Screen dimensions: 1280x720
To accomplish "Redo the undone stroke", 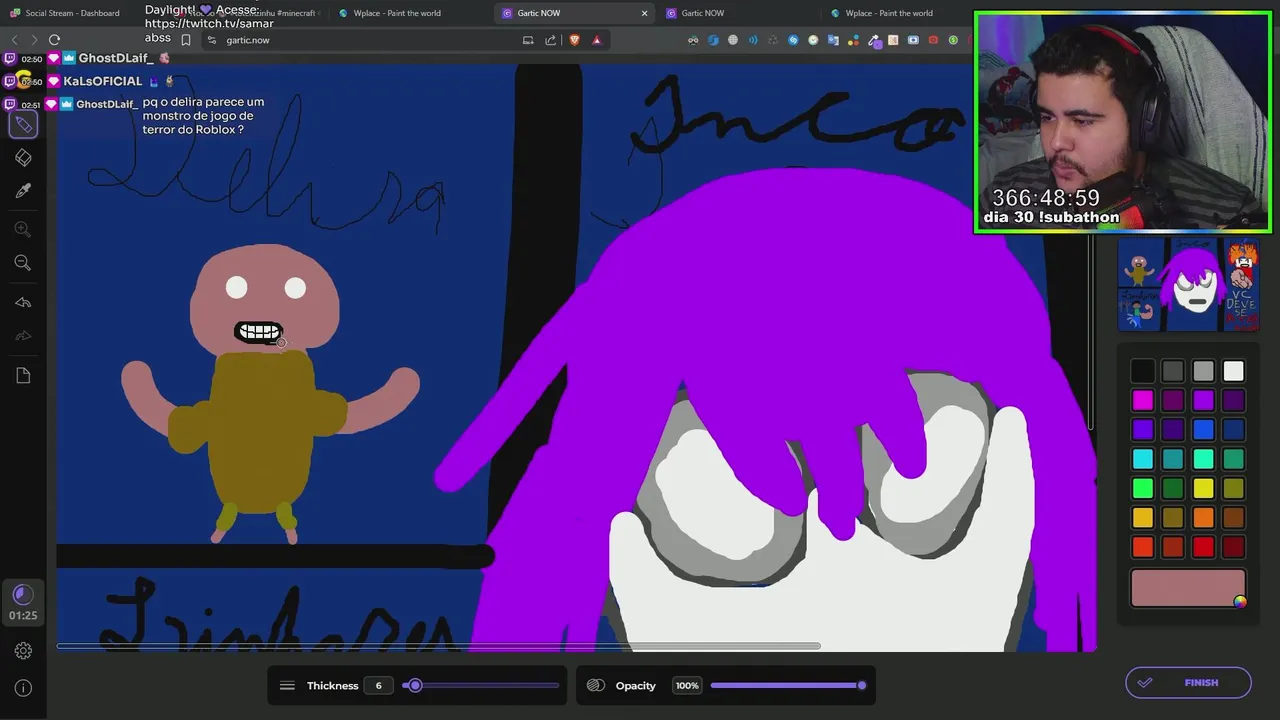I will pos(23,335).
